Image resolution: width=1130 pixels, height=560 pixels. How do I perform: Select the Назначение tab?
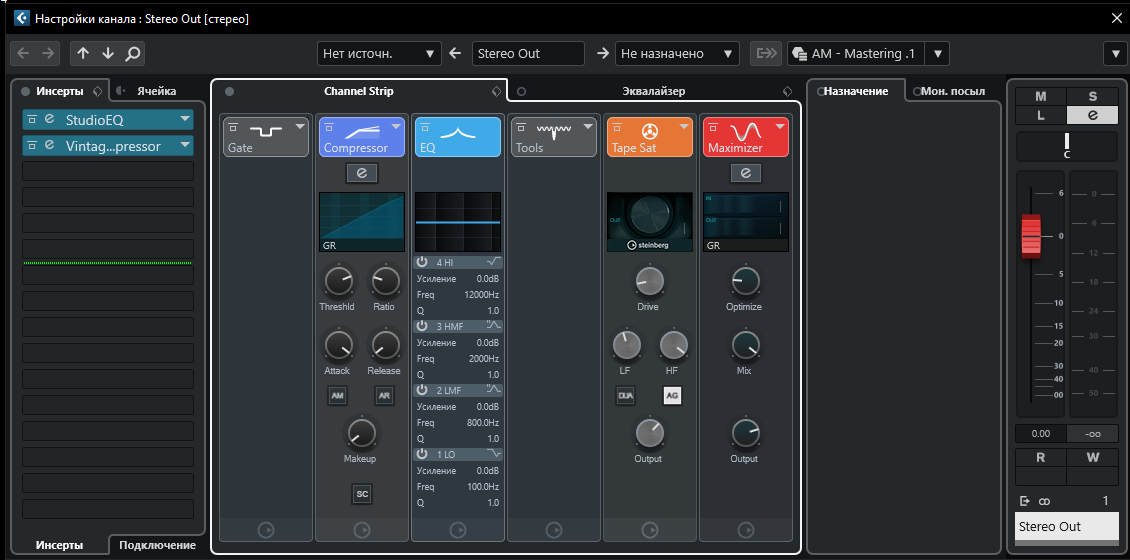pyautogui.click(x=855, y=92)
